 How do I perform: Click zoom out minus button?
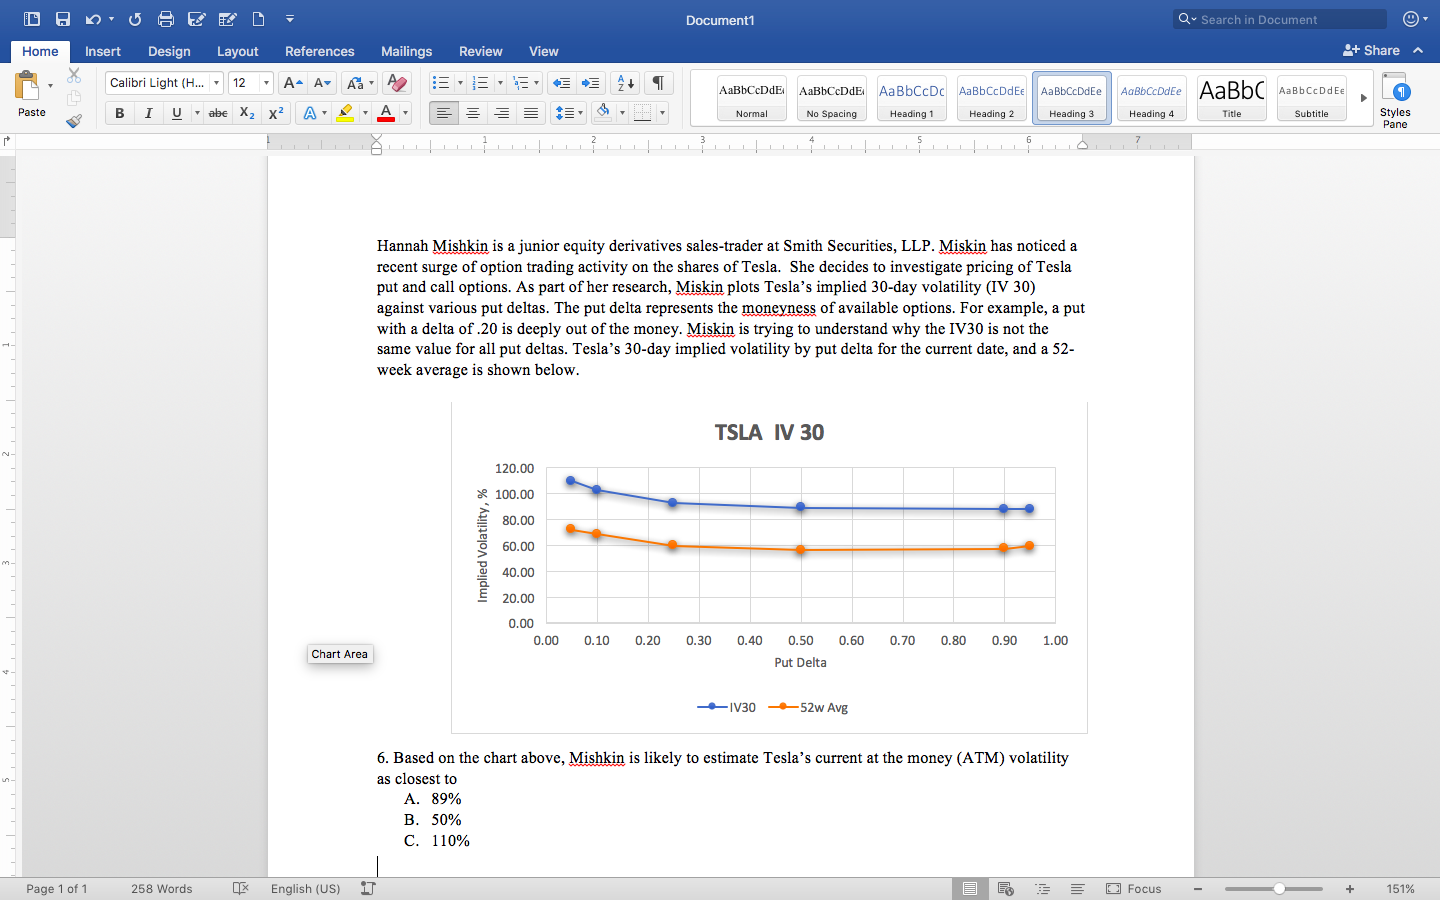tap(1198, 888)
